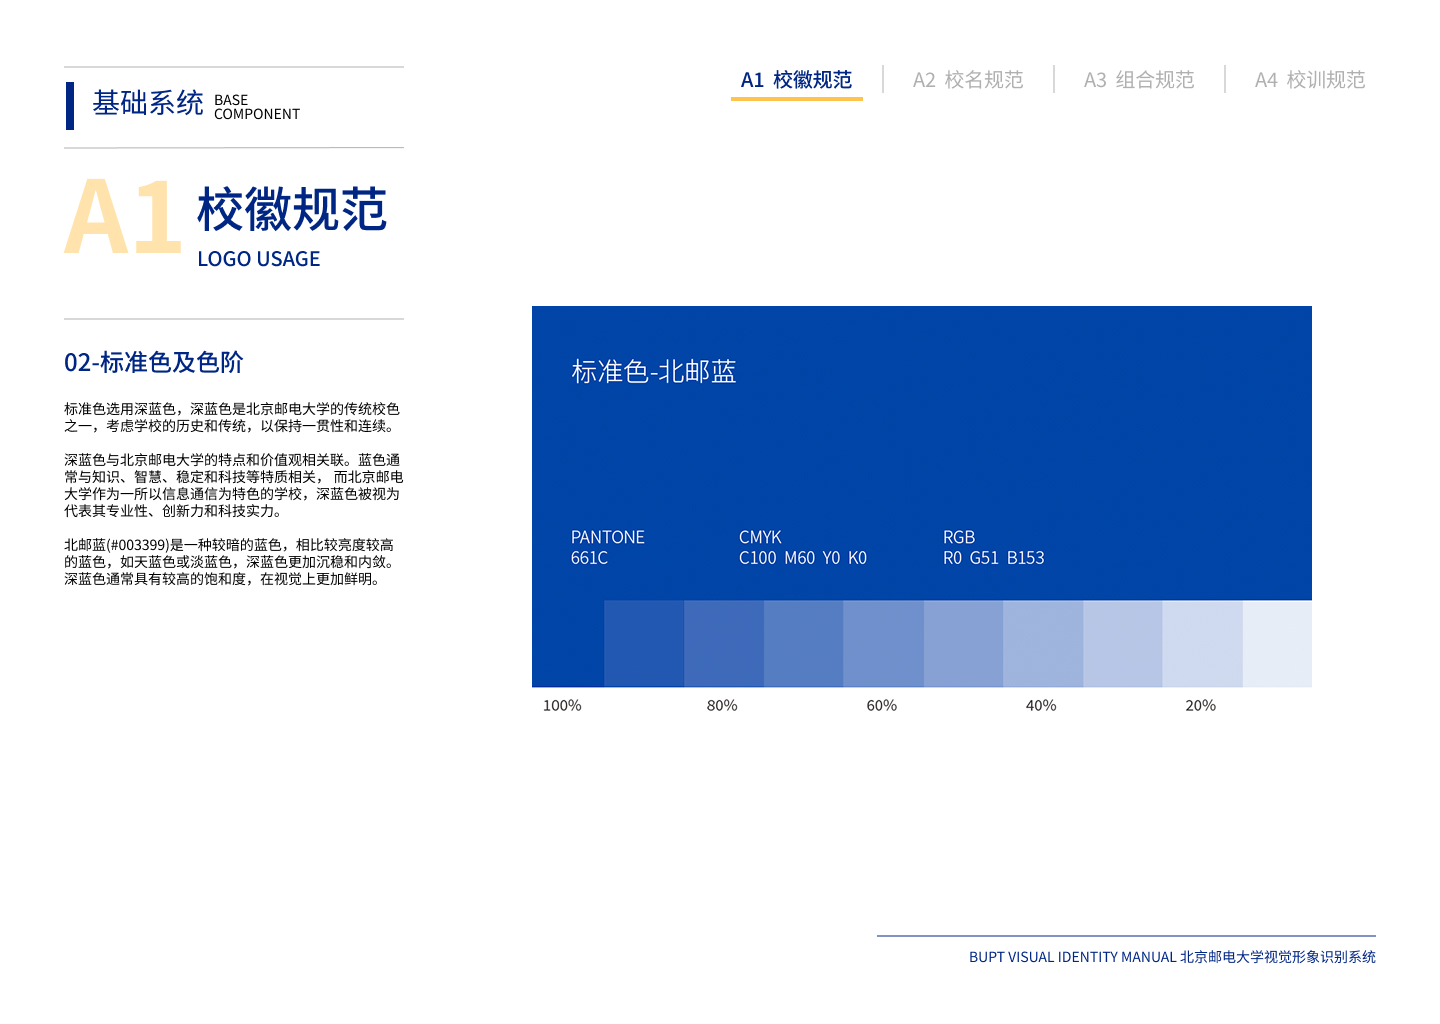This screenshot has height=1024, width=1440.
Task: Choose the 40% tint swatch
Action: (x=1043, y=643)
